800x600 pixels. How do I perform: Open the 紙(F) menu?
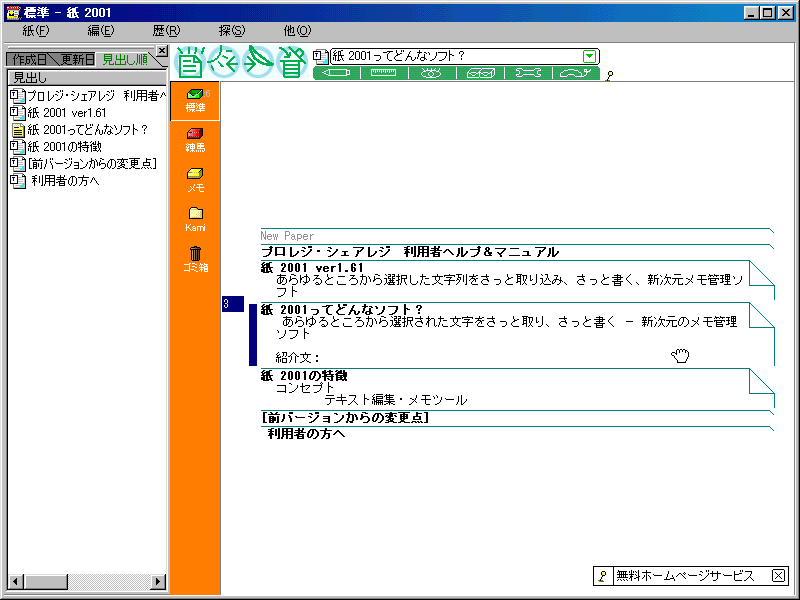(x=36, y=31)
